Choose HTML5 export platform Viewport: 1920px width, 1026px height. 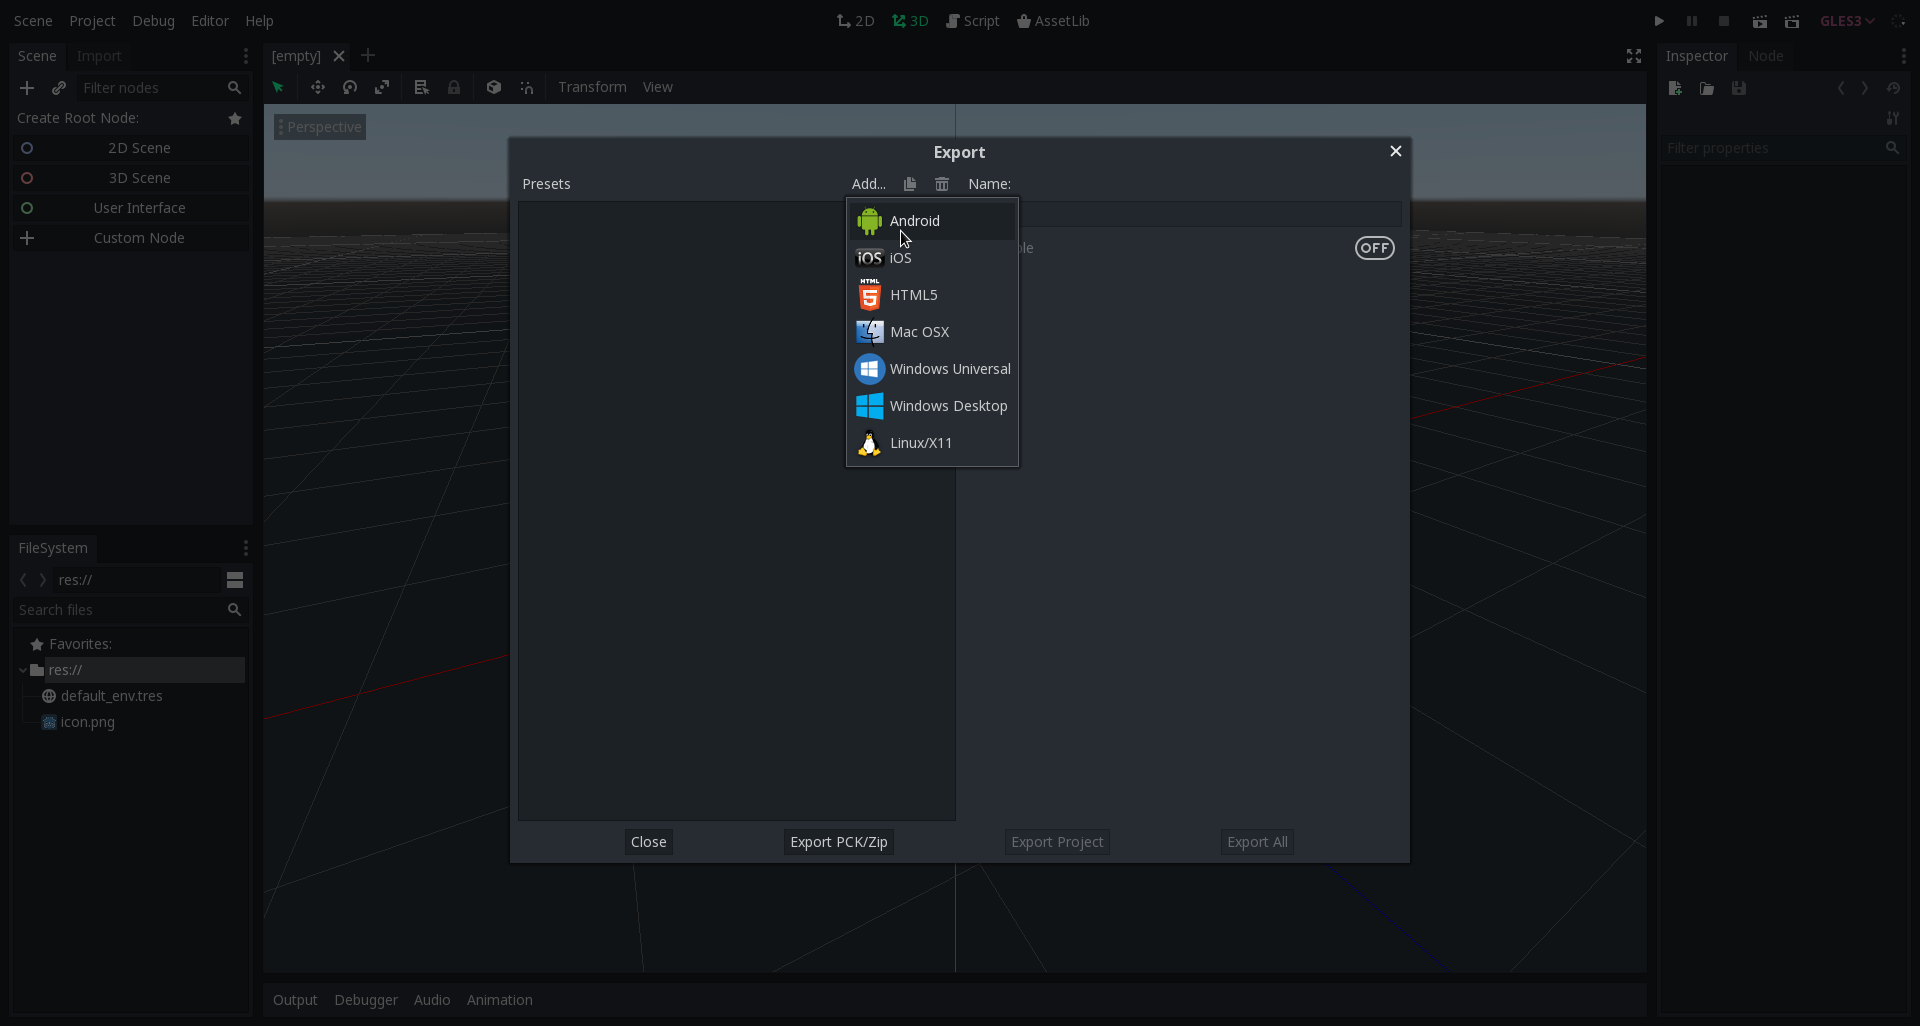tap(913, 295)
